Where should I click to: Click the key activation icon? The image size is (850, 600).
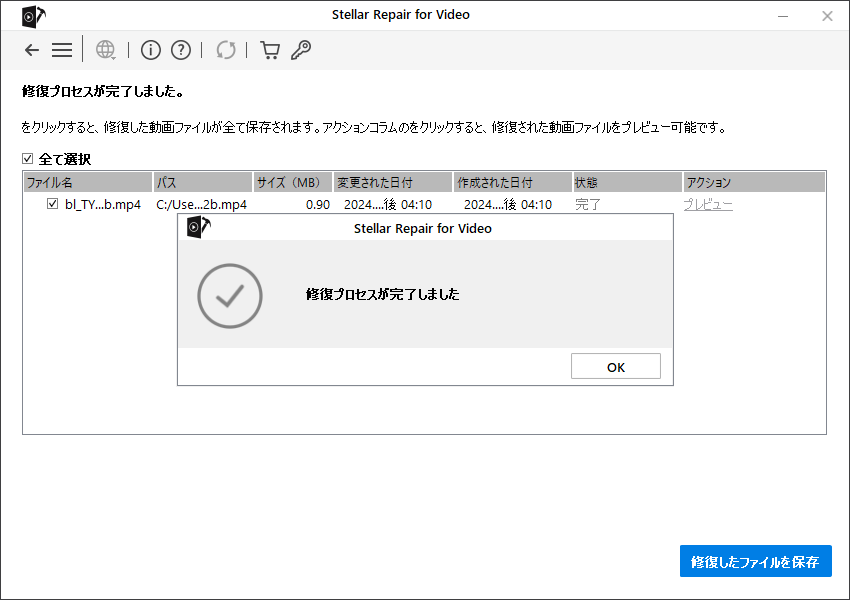(x=301, y=50)
